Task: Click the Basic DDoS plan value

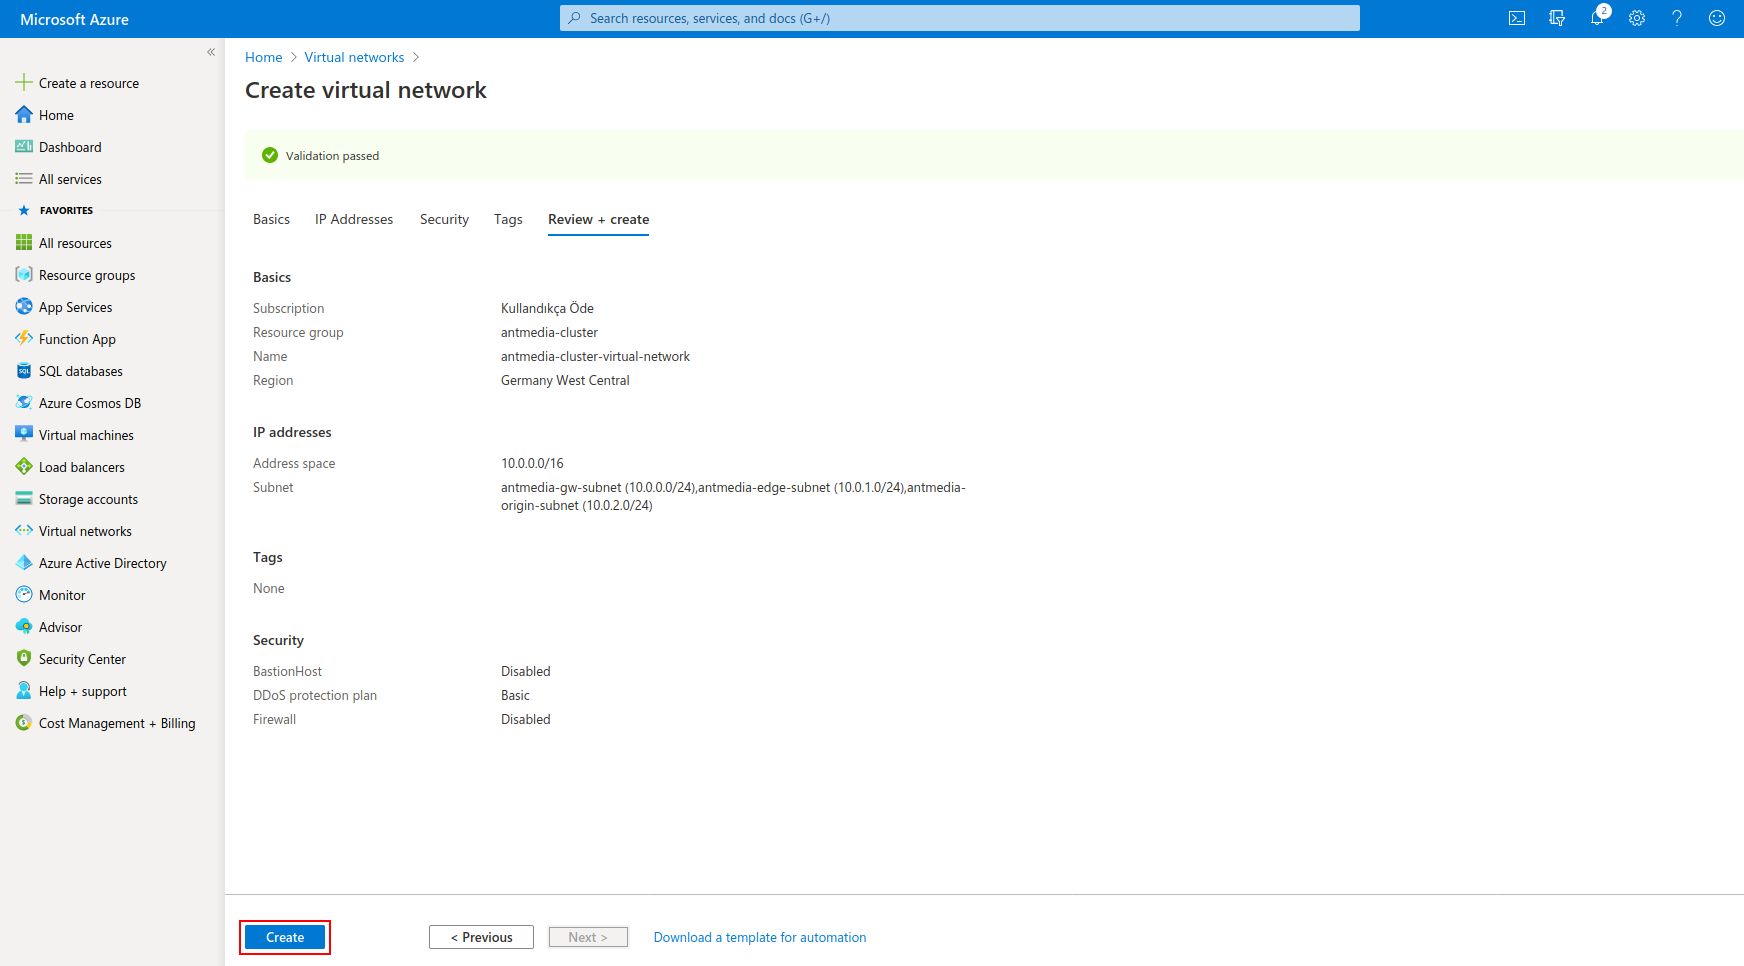Action: (x=515, y=695)
